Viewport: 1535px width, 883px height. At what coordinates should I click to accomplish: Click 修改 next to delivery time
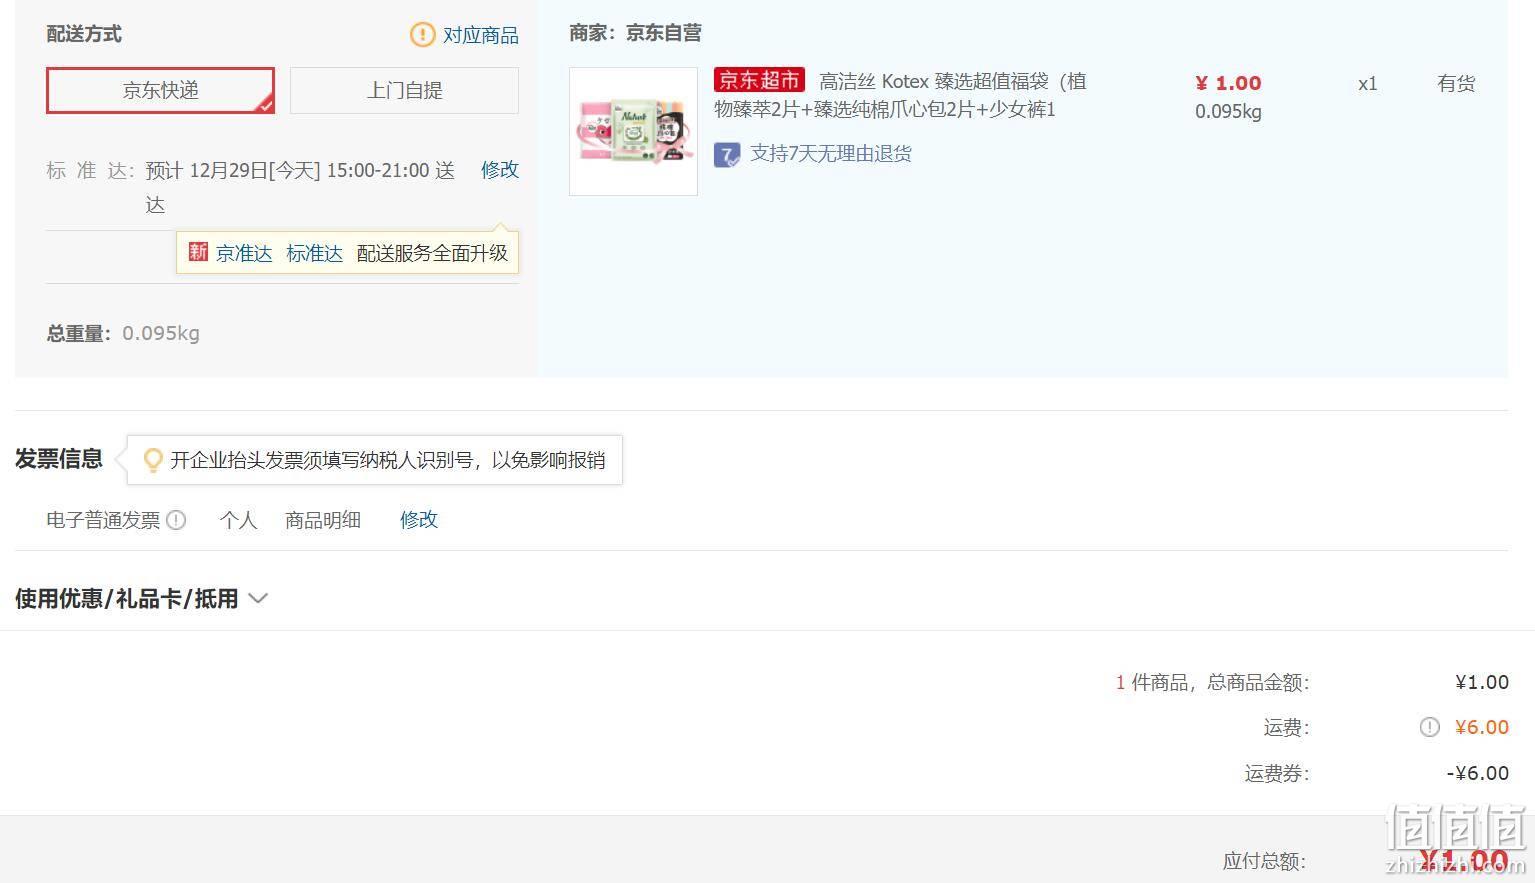[500, 169]
